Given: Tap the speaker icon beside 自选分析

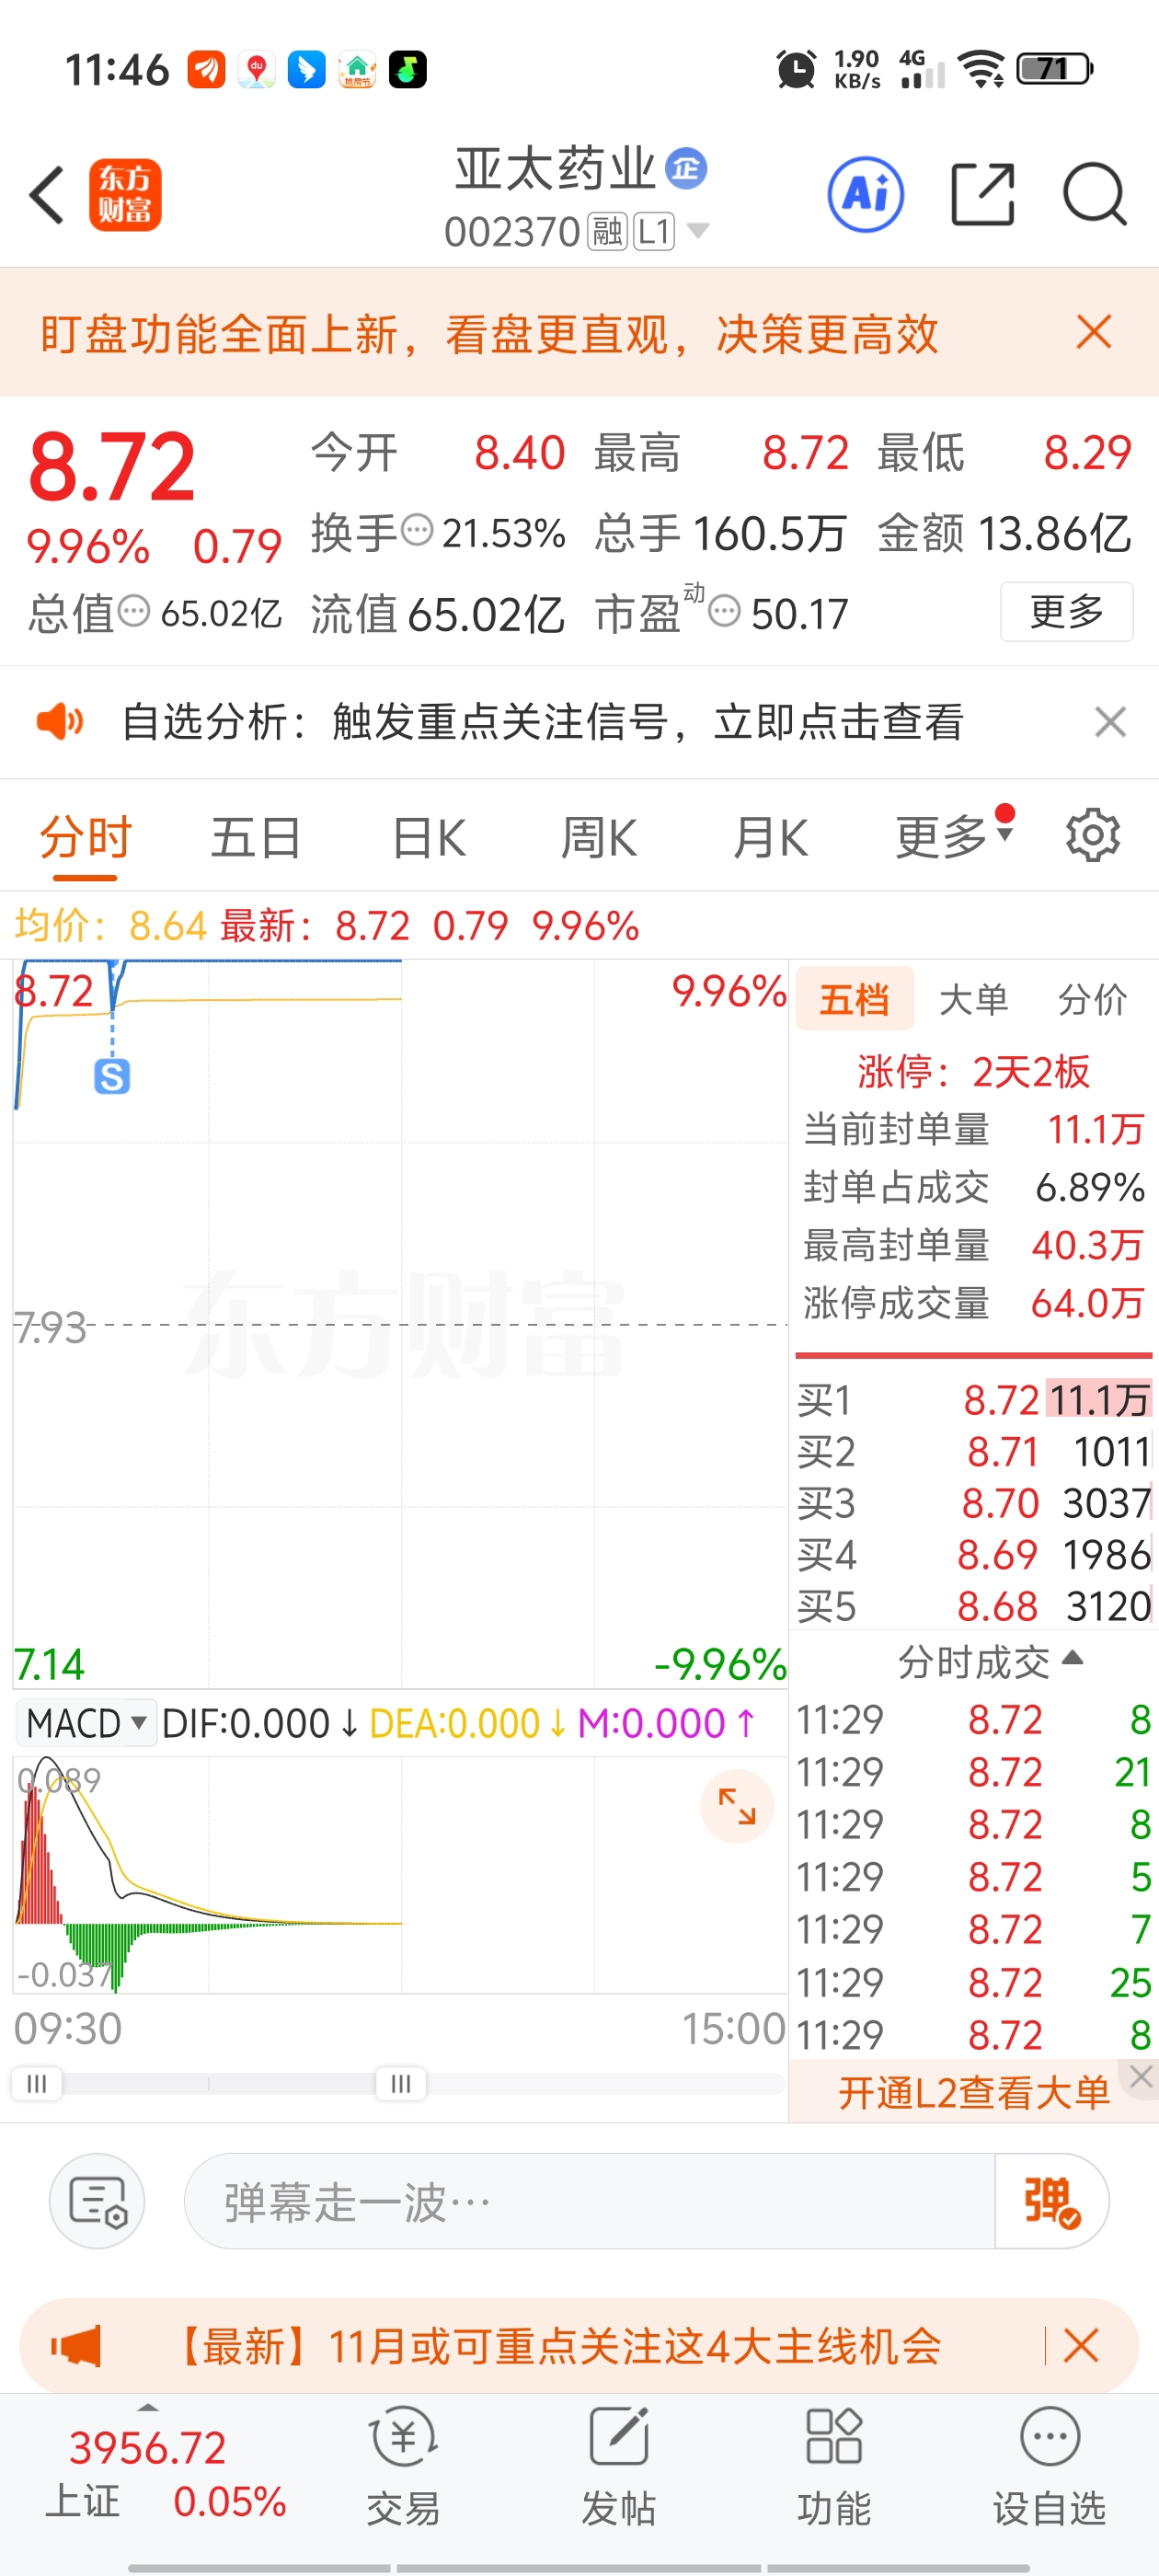Looking at the screenshot, I should click(60, 721).
